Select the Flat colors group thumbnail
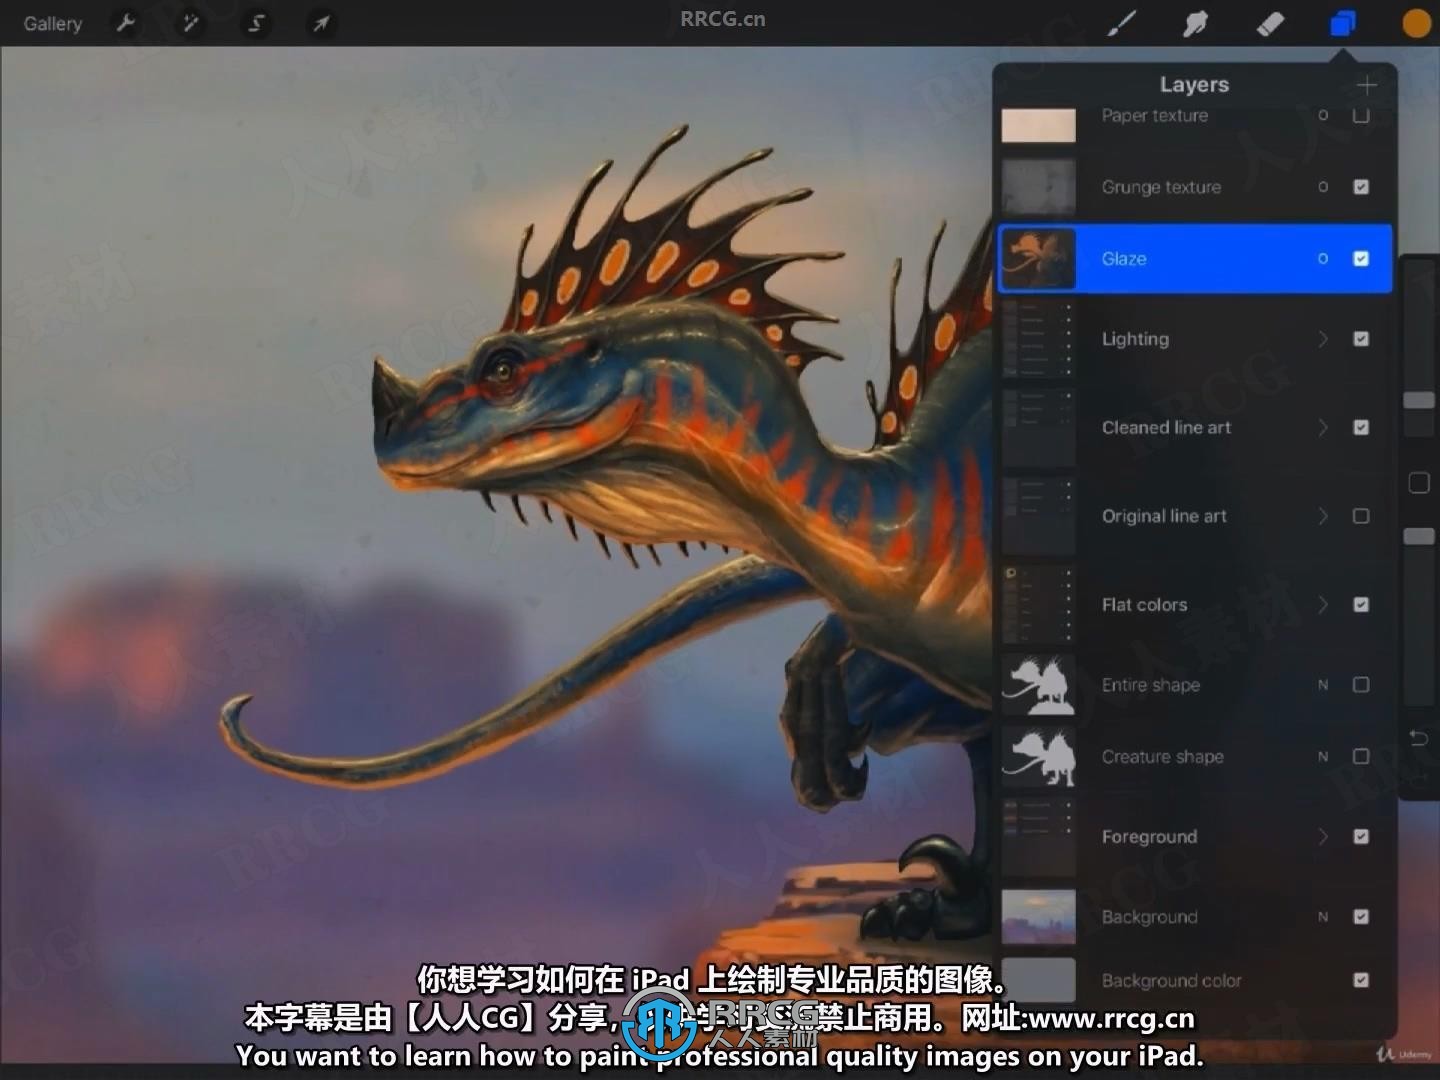This screenshot has height=1080, width=1440. click(1039, 604)
